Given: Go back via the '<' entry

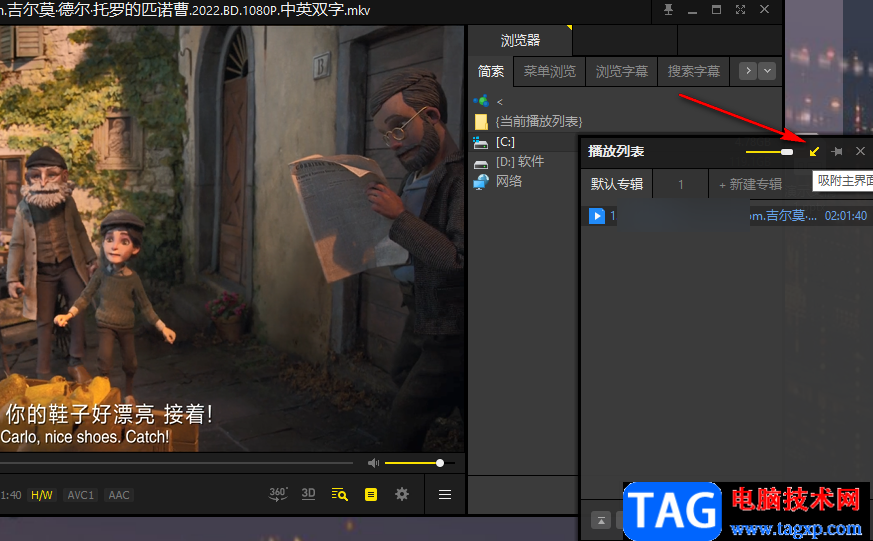Looking at the screenshot, I should pos(499,102).
